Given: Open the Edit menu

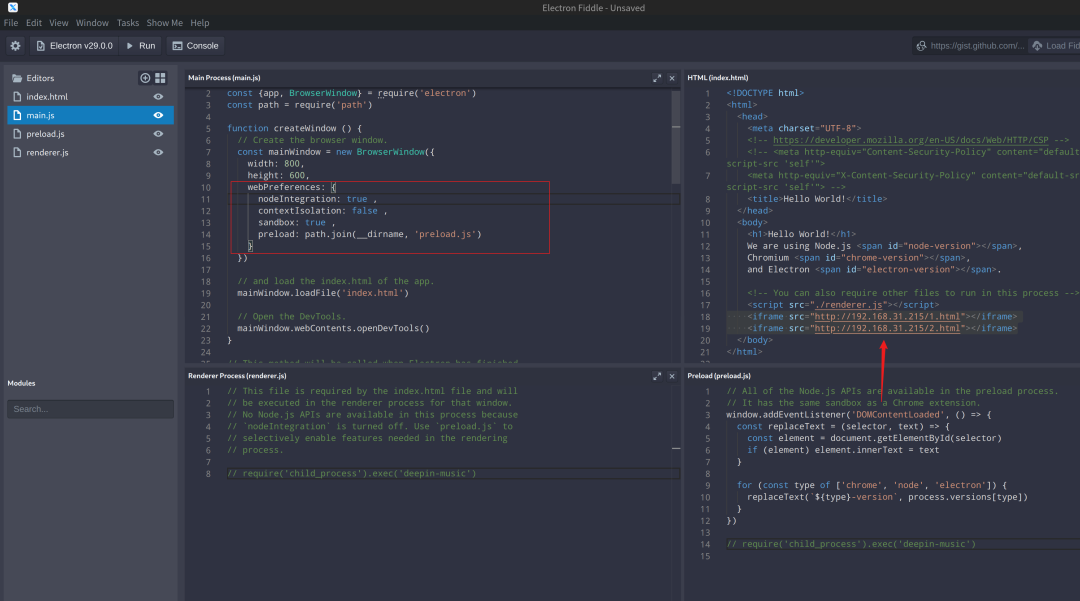Looking at the screenshot, I should (x=34, y=23).
